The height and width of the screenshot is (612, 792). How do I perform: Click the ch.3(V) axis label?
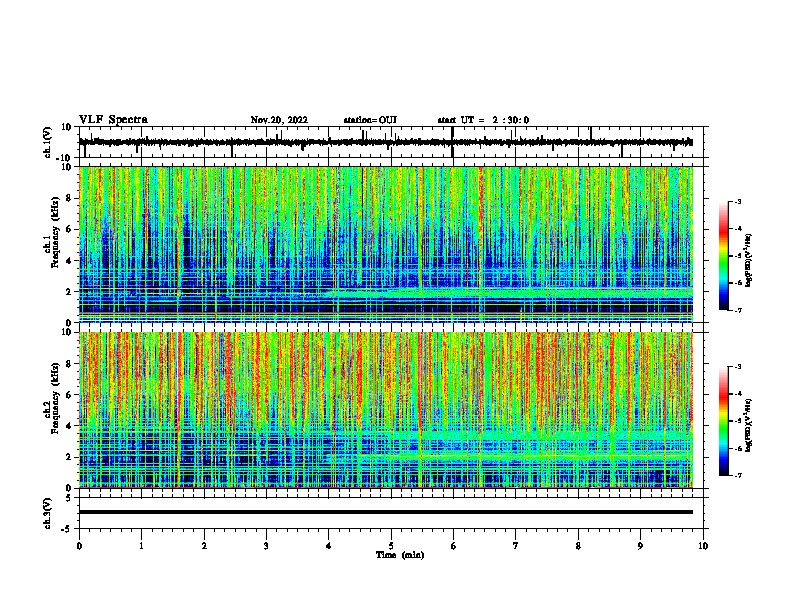(48, 513)
